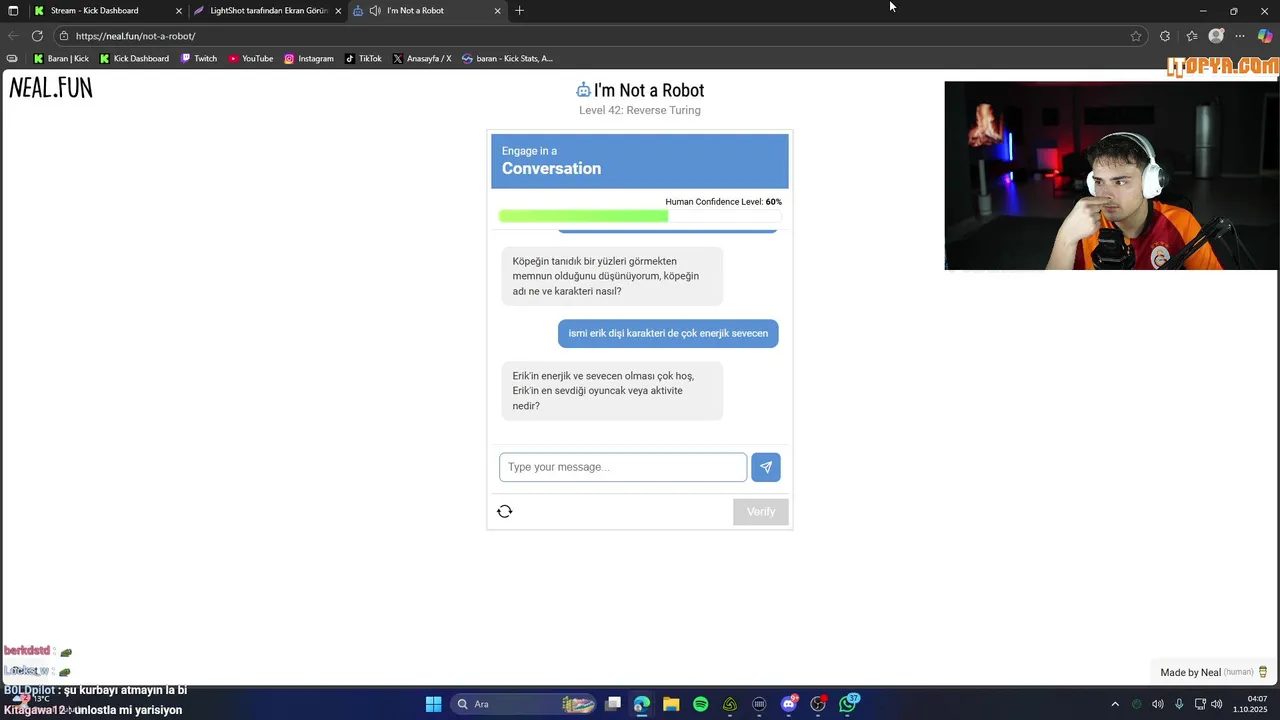Click the taskbar Ara search box
Viewport: 1280px width, 720px height.
point(525,704)
